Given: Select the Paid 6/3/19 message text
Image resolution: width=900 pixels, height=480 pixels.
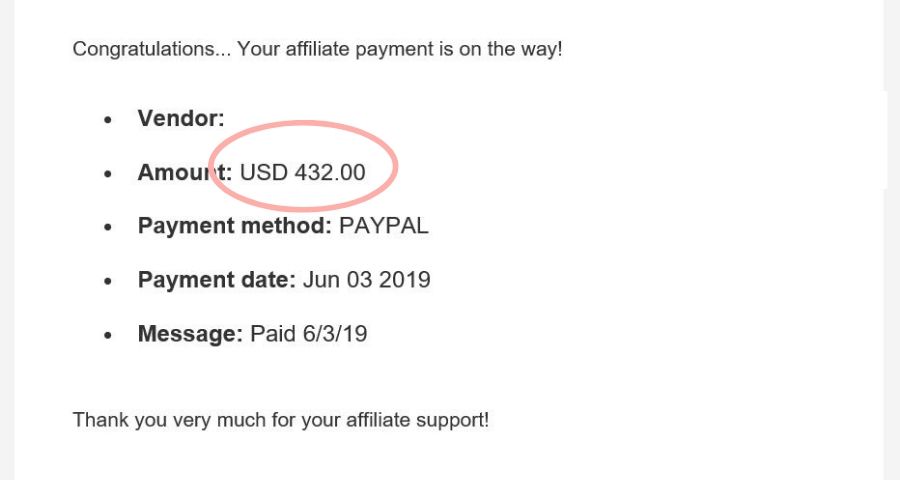Looking at the screenshot, I should [x=309, y=334].
